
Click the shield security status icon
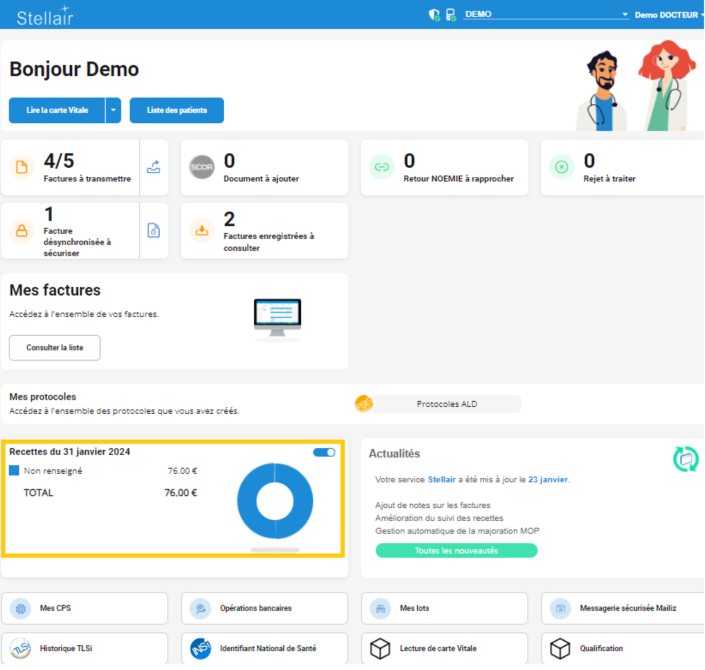click(x=434, y=15)
